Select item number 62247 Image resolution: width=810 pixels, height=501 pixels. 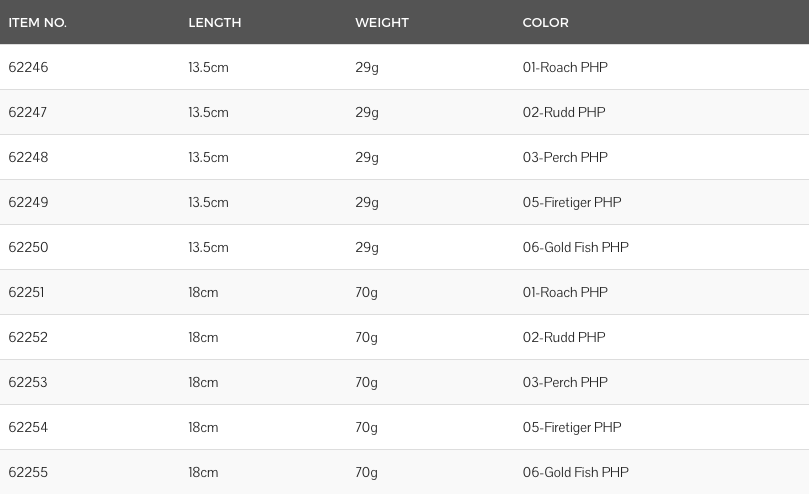point(27,112)
